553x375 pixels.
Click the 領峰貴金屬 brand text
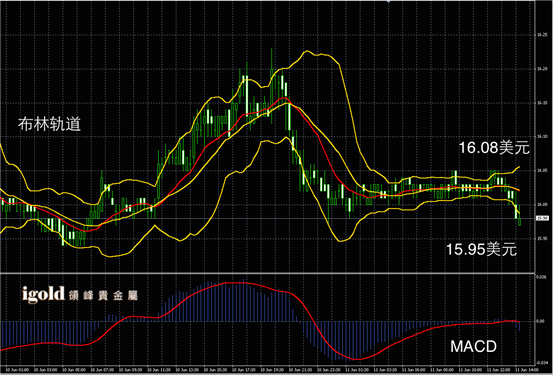pyautogui.click(x=103, y=296)
